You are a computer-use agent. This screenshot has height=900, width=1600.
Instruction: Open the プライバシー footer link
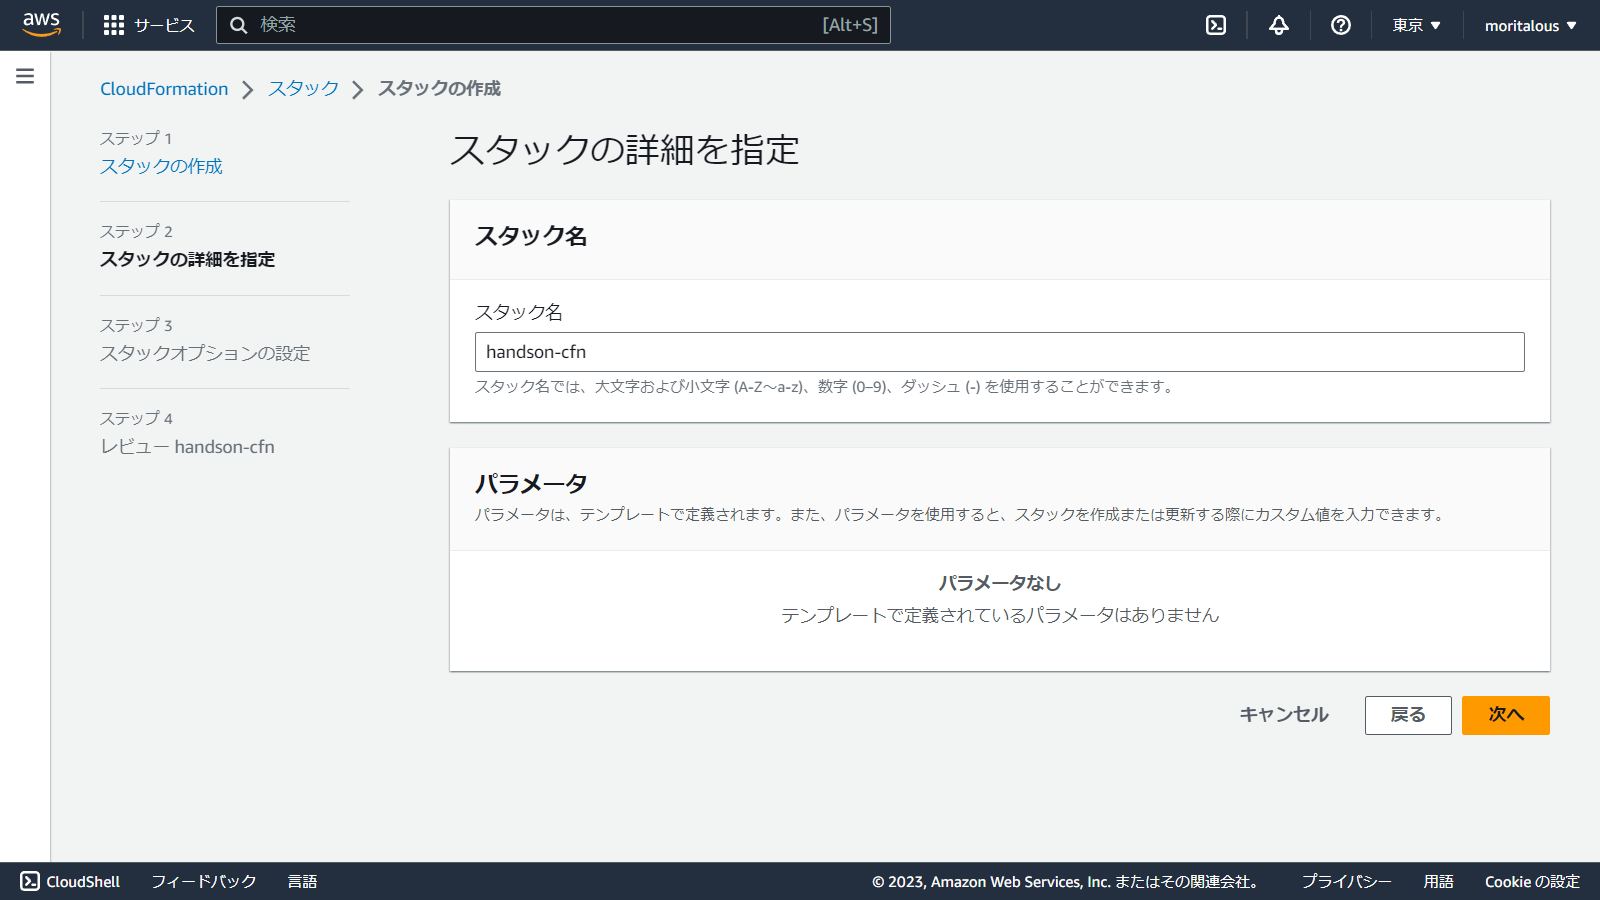1346,881
